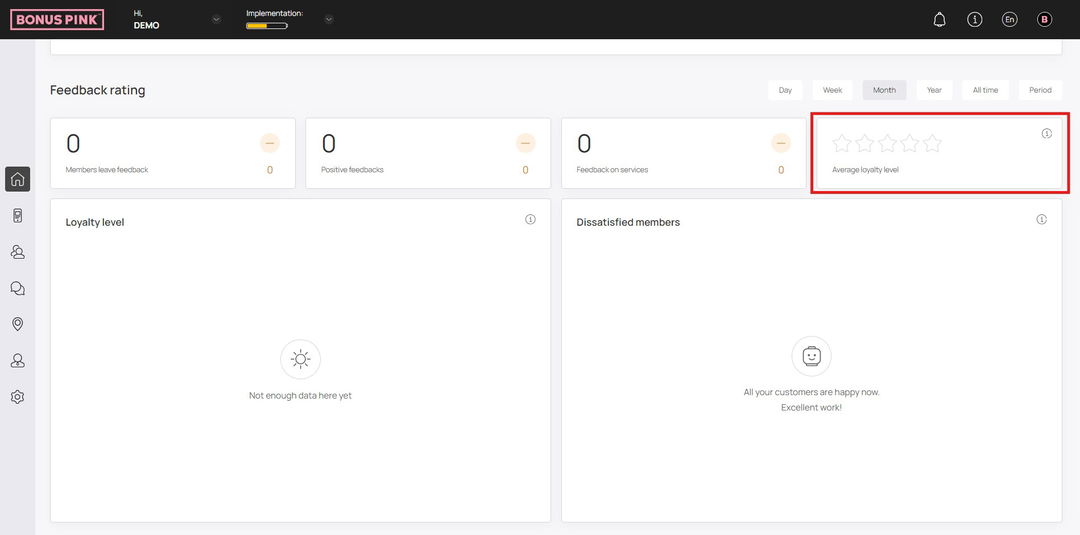Click the Average loyalty level label
1080x535 pixels.
(x=865, y=169)
